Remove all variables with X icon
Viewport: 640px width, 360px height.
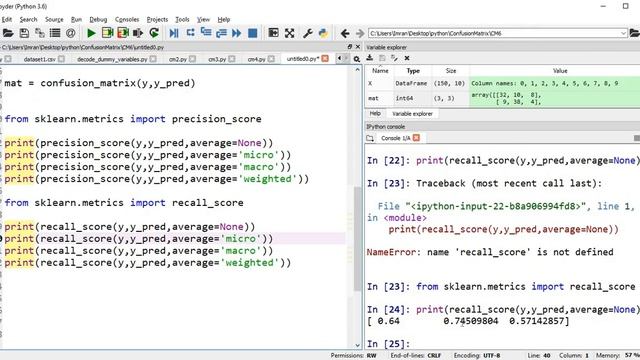407,58
